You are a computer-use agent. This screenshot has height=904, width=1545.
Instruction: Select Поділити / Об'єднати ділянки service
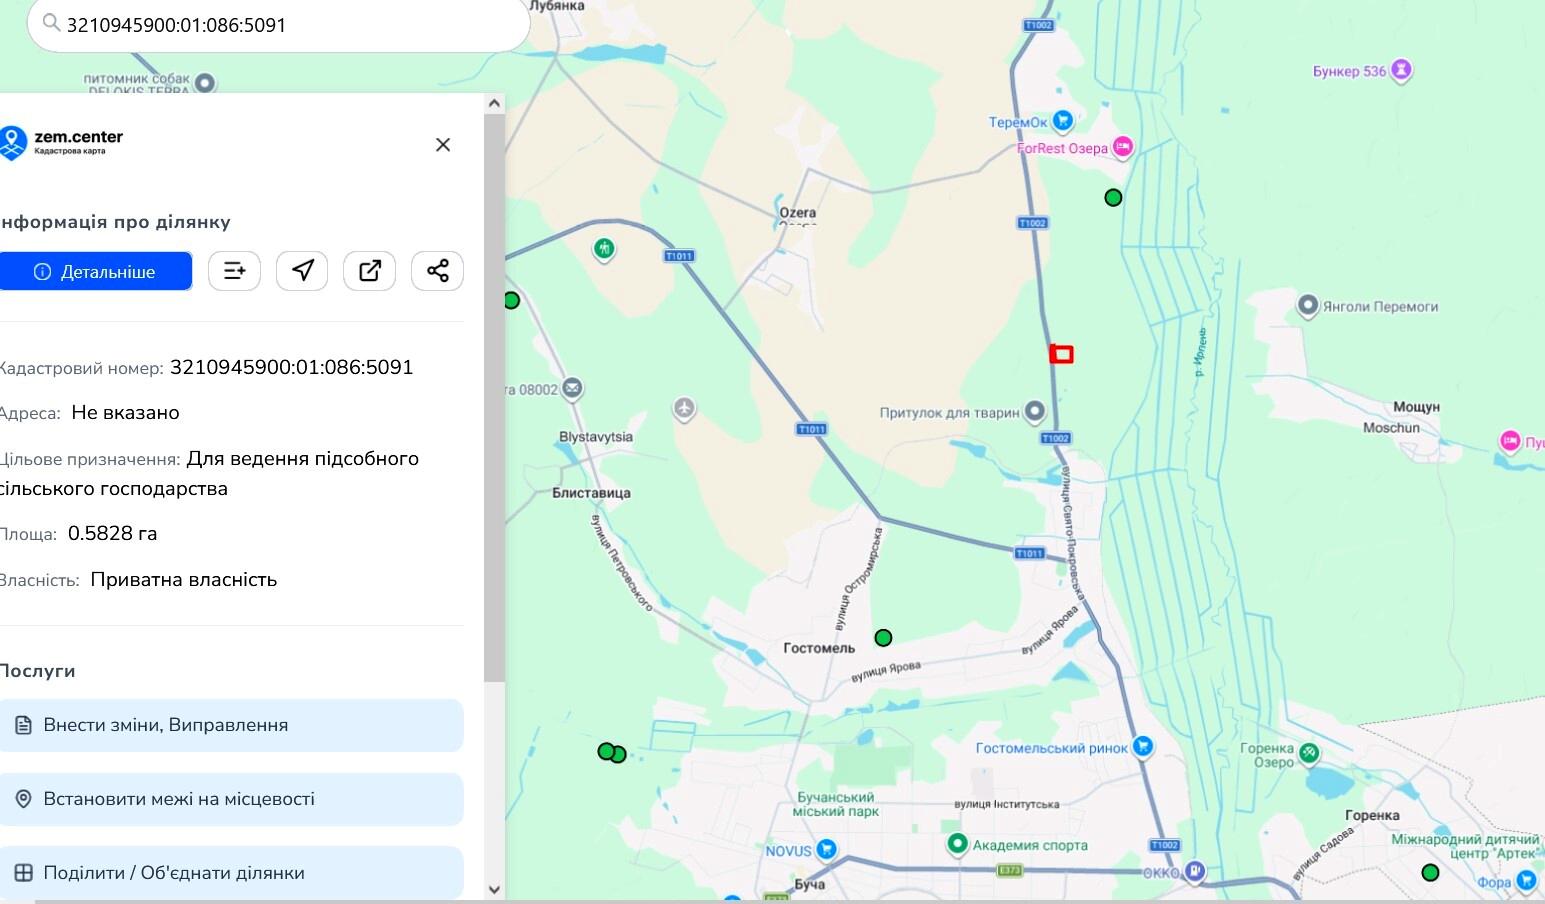tap(231, 873)
